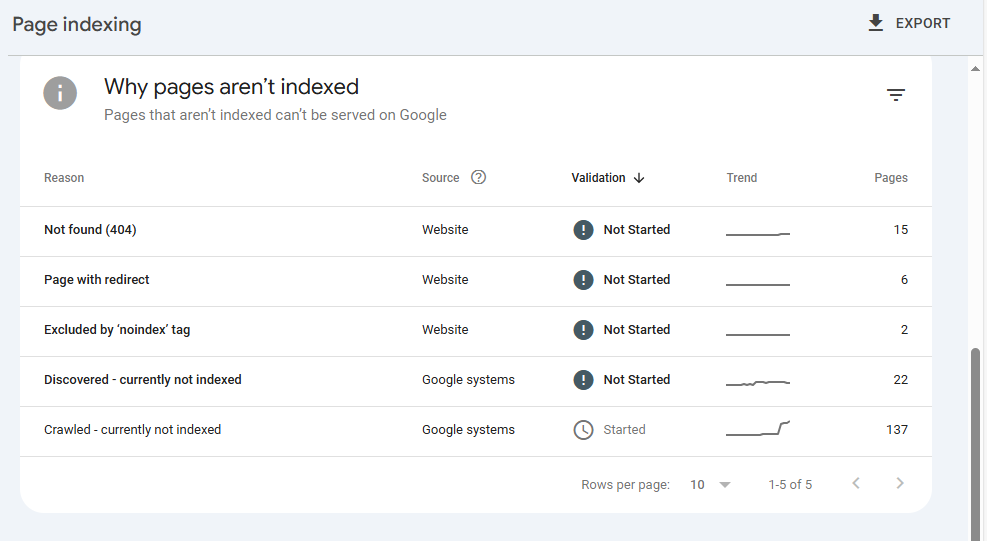Click the Reason column header
Image resolution: width=987 pixels, height=541 pixels.
tap(64, 178)
